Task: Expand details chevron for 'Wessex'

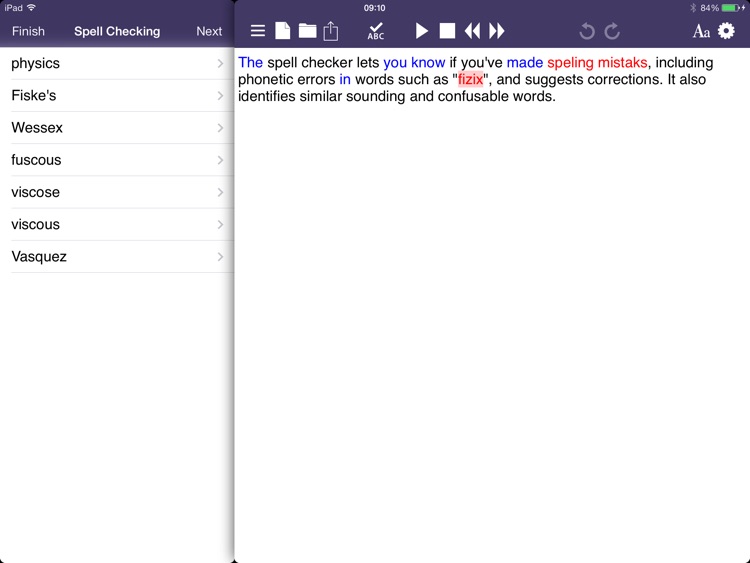Action: [x=220, y=128]
